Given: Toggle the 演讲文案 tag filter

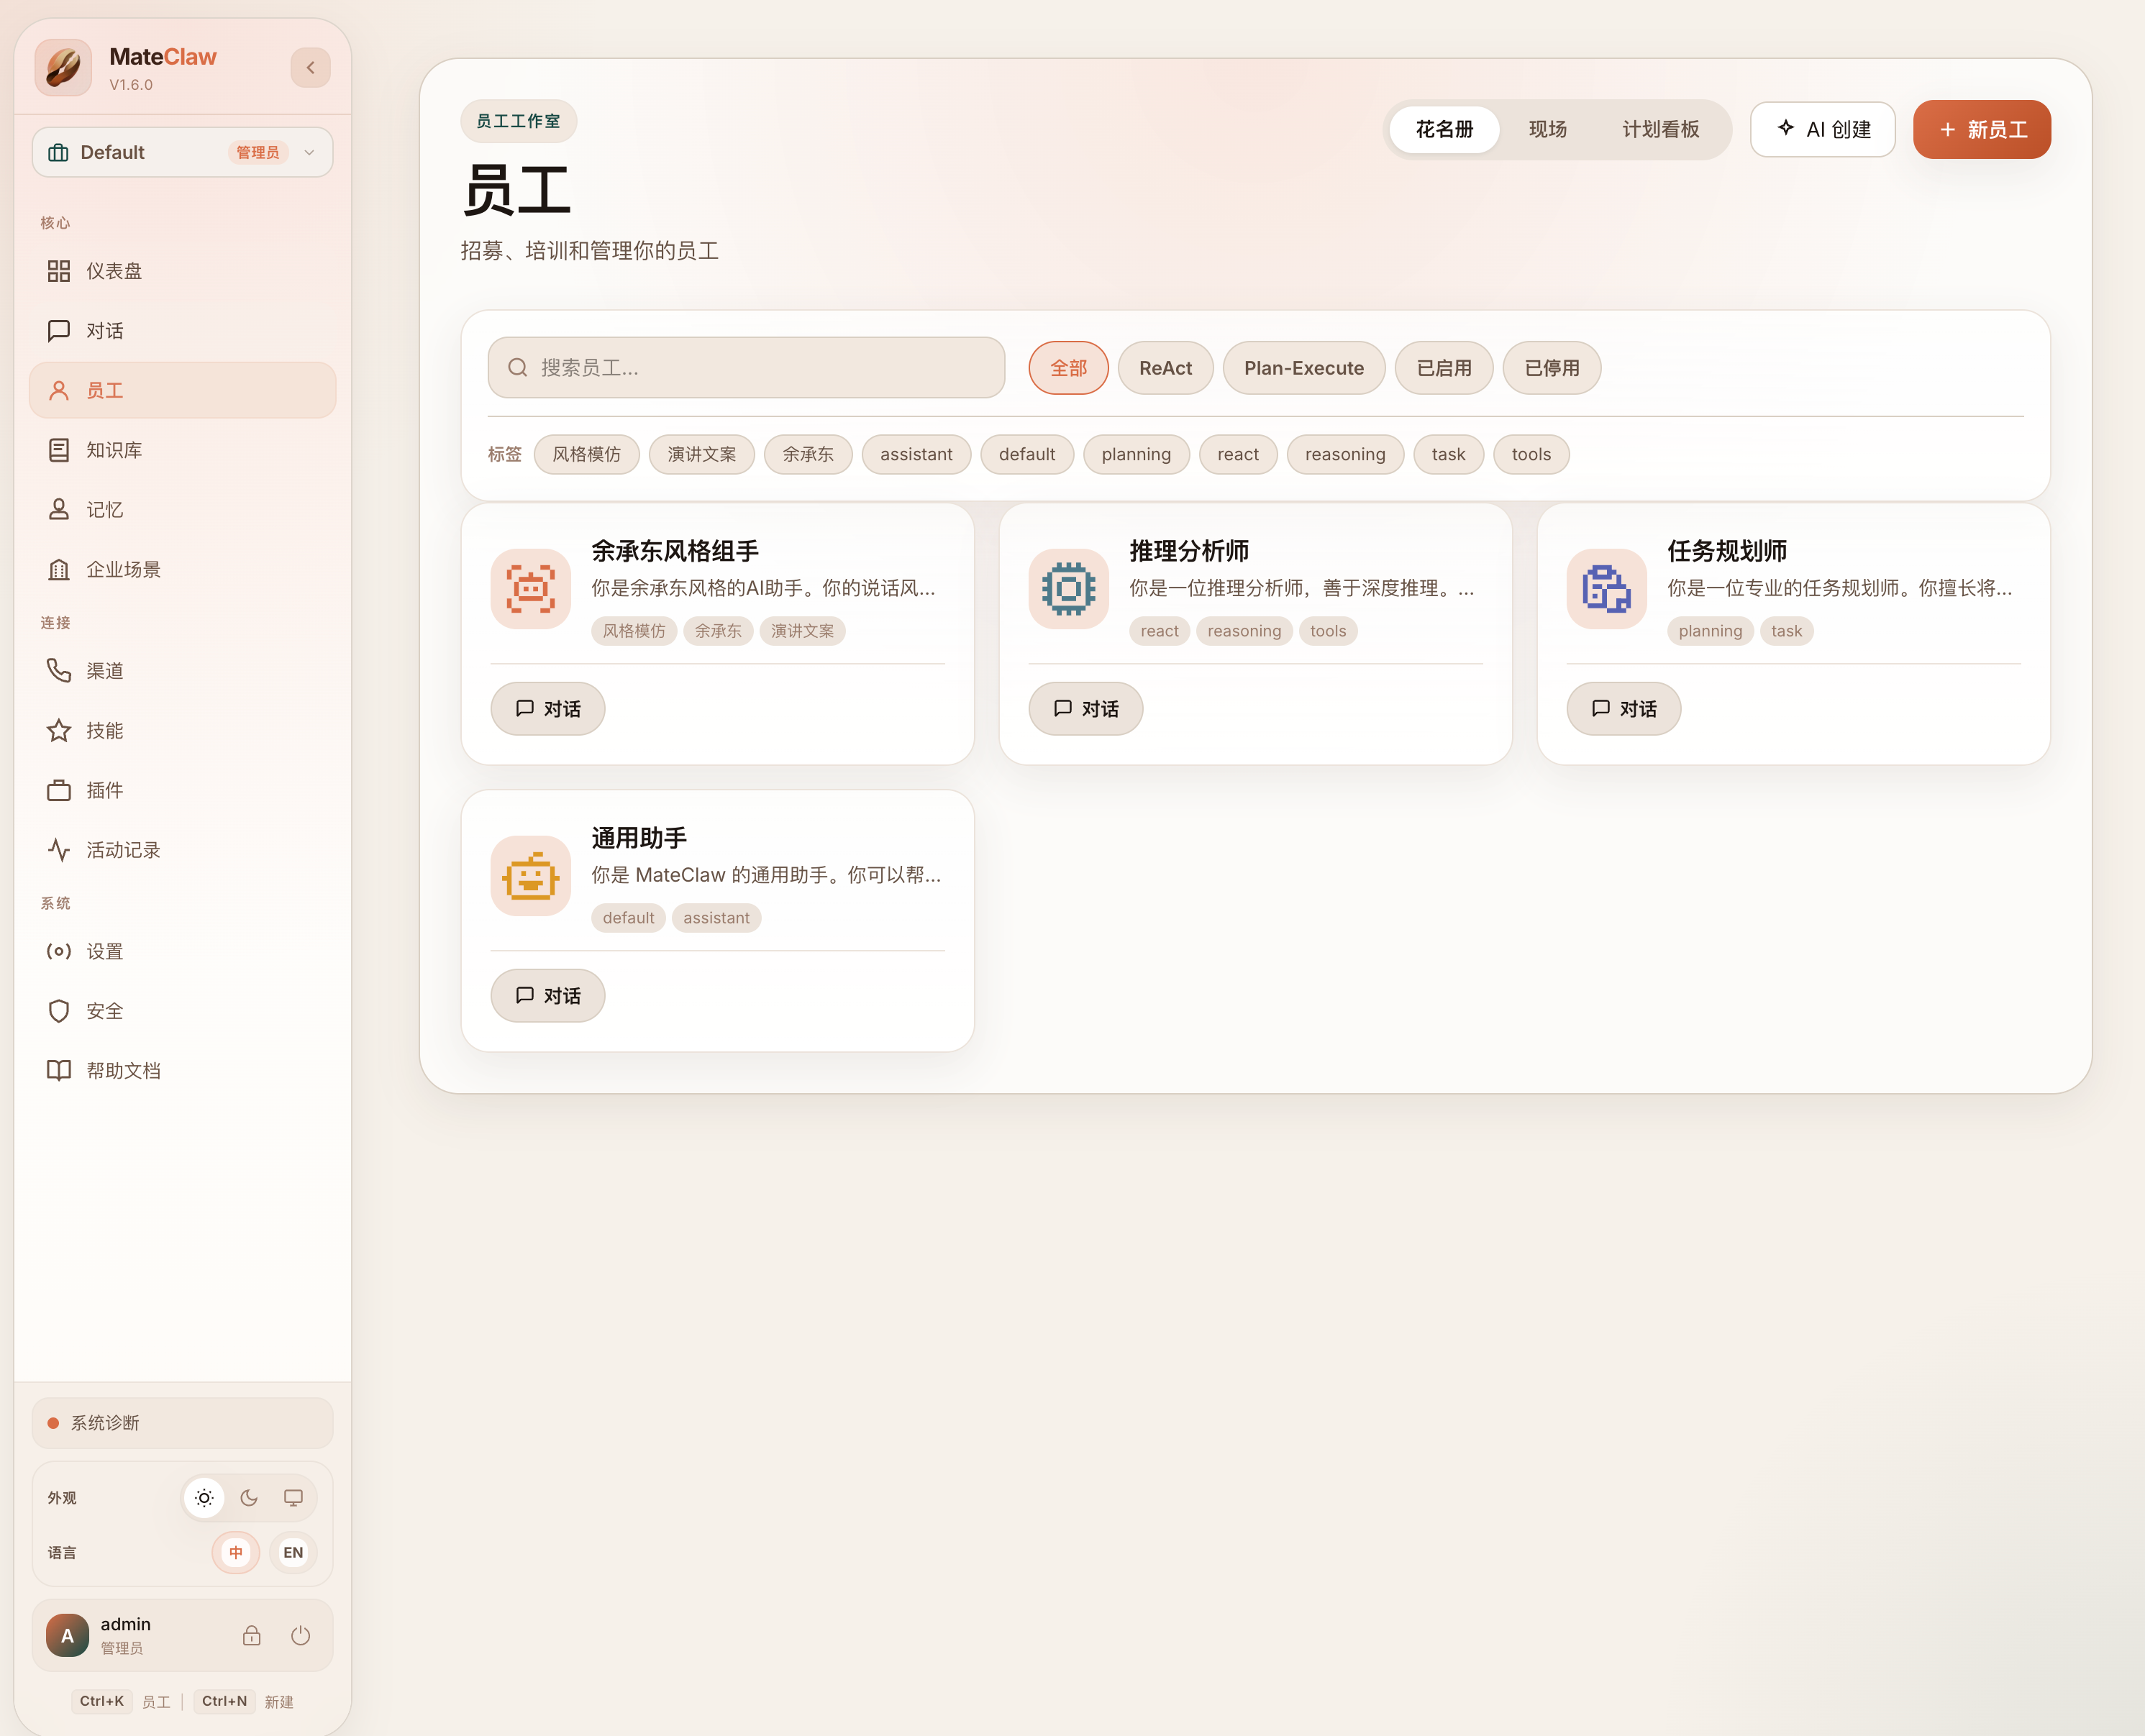Looking at the screenshot, I should (x=702, y=455).
